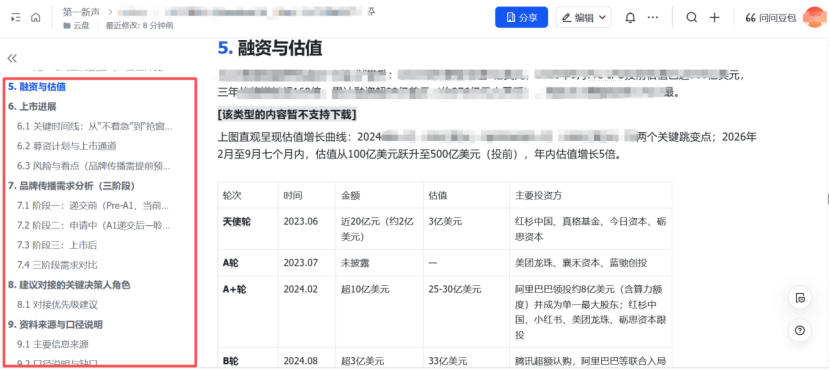Click the blue 分享 button

click(521, 17)
